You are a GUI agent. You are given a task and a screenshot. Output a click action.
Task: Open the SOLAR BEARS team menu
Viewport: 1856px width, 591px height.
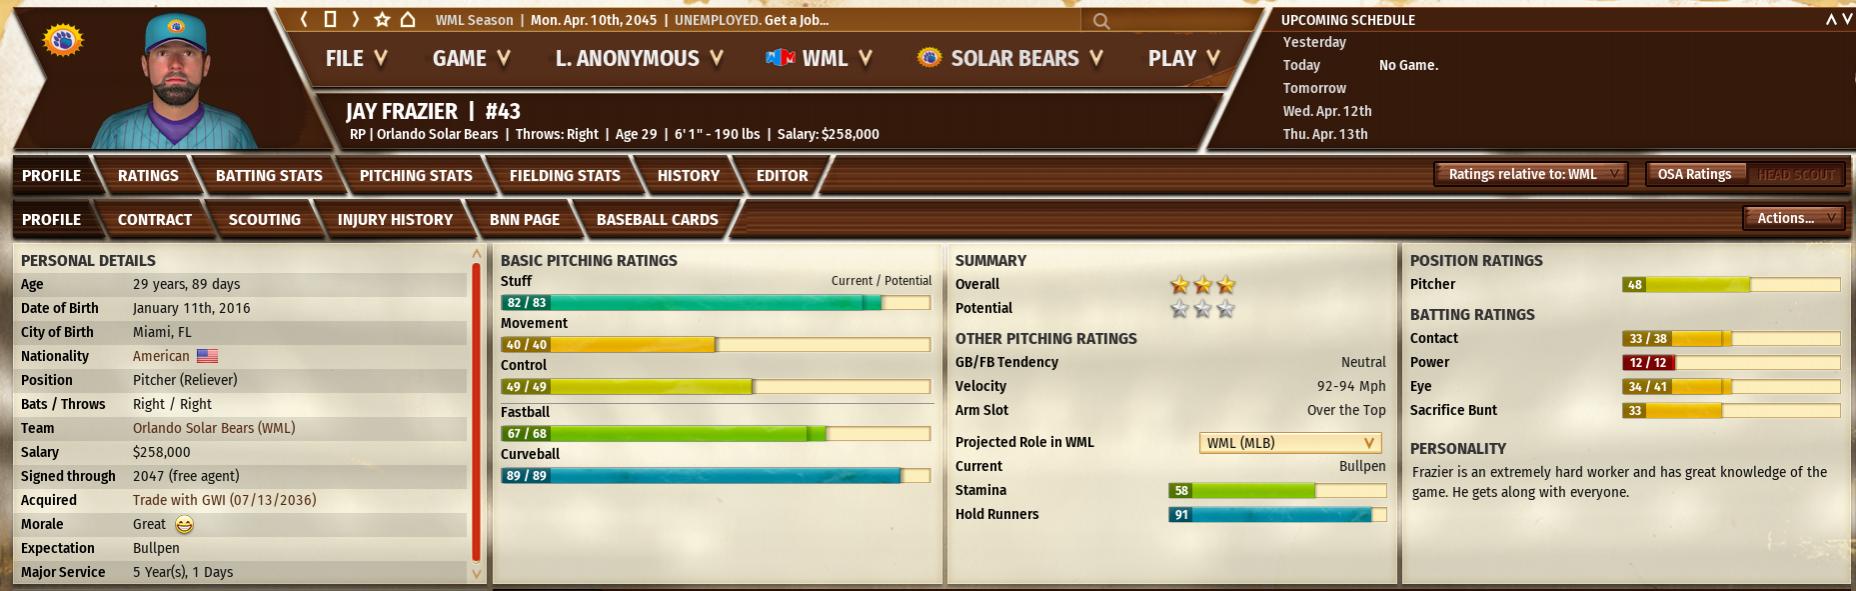coord(1010,58)
